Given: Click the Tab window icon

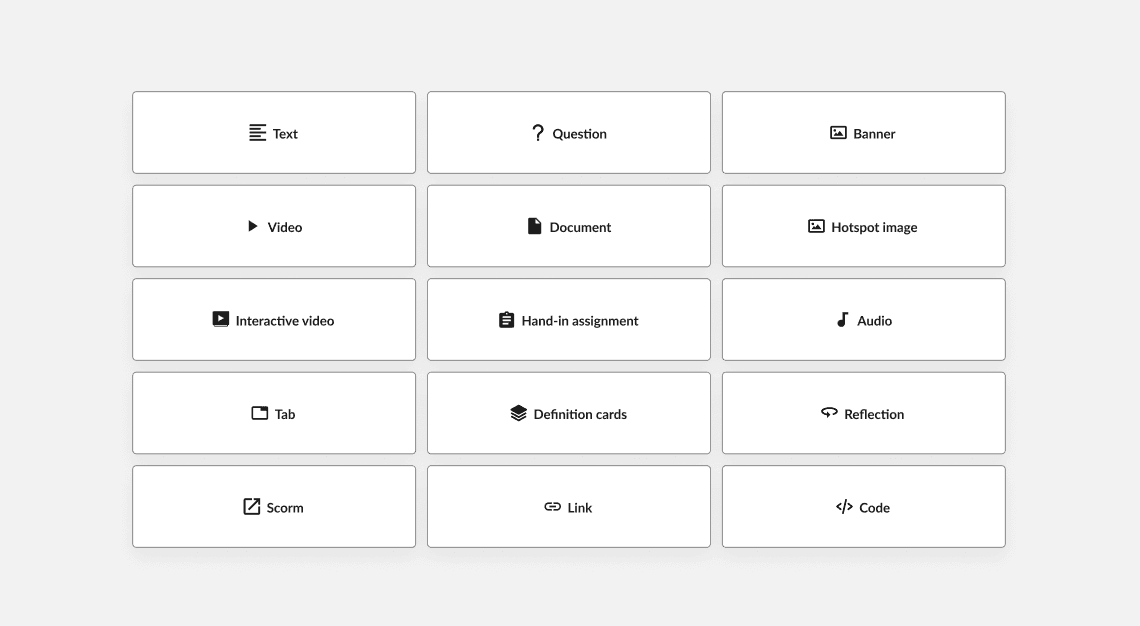Looking at the screenshot, I should pos(260,413).
